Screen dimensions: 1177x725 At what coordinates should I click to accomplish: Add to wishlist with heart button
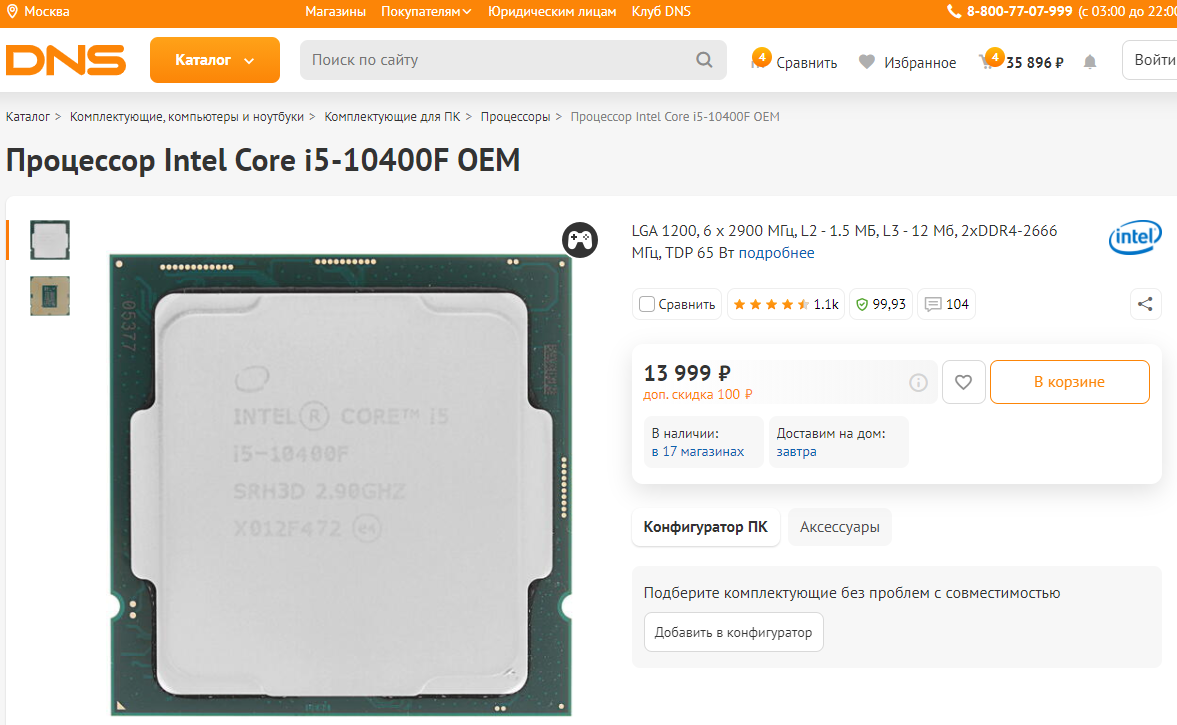(963, 382)
